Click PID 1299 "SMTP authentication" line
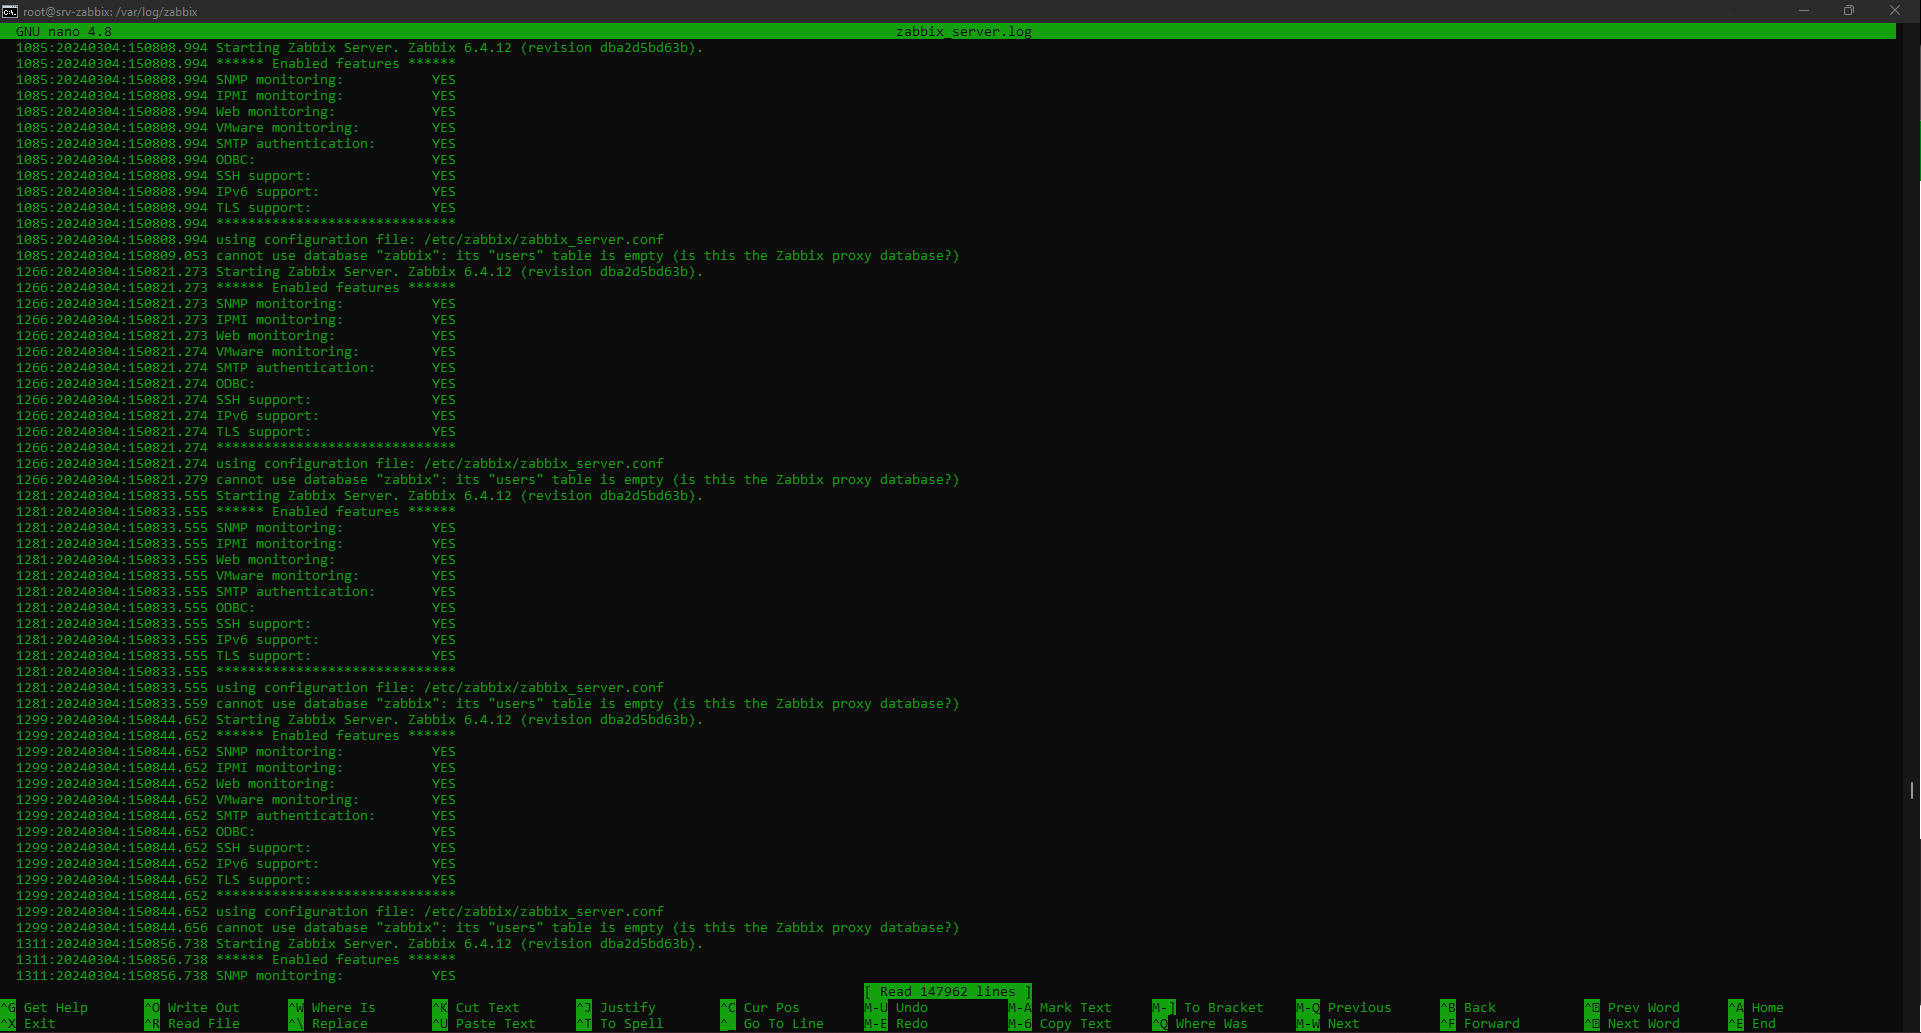 [x=236, y=816]
